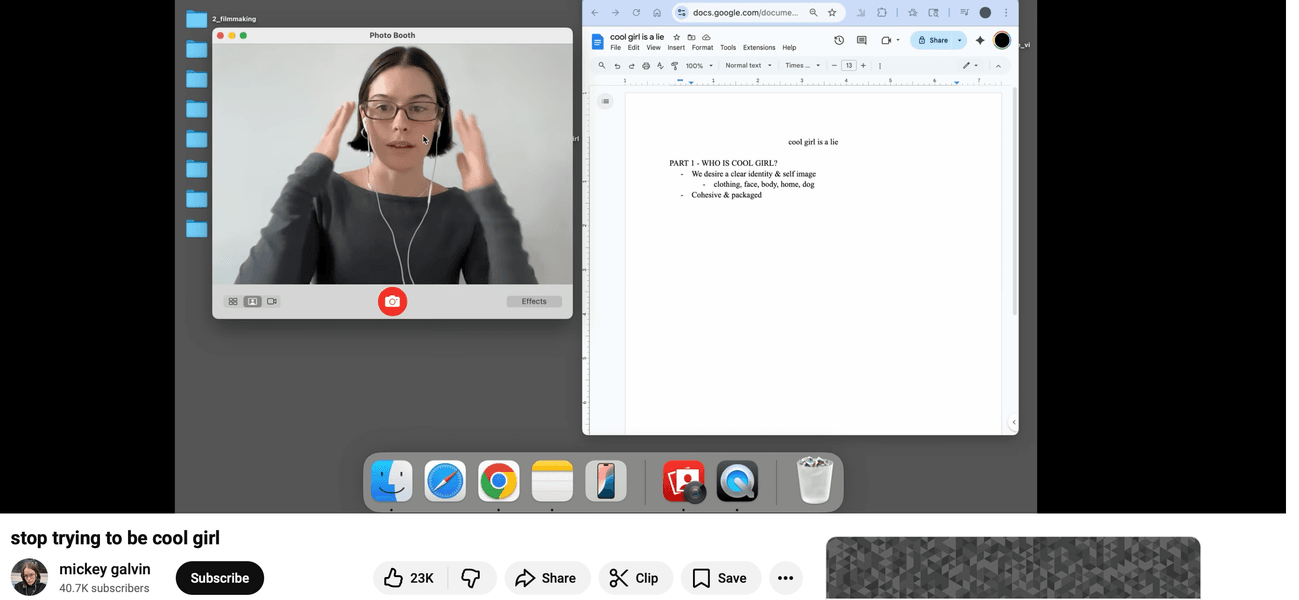Open version history clock icon in Docs
Viewport: 1299px width, 600px height.
point(839,40)
